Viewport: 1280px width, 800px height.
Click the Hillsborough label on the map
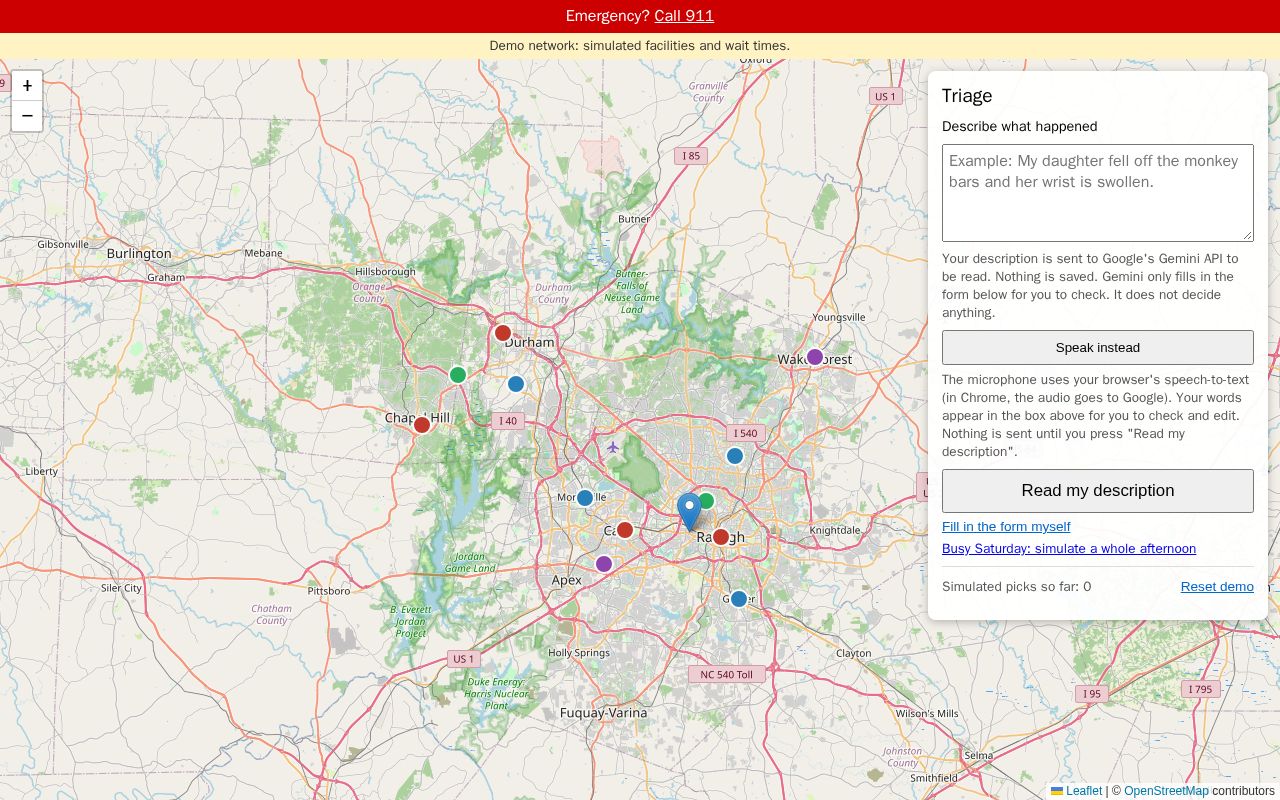coord(385,272)
